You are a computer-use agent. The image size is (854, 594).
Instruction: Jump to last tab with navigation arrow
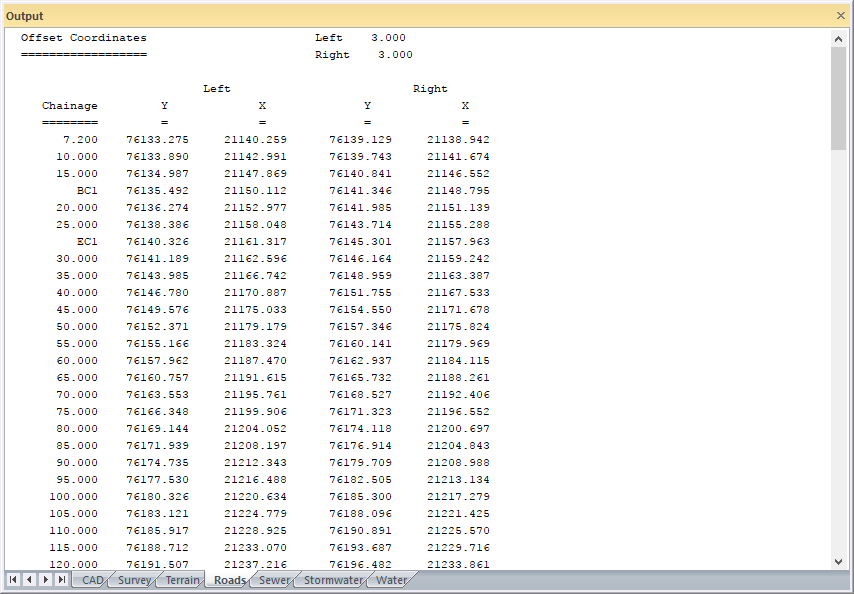(62, 580)
